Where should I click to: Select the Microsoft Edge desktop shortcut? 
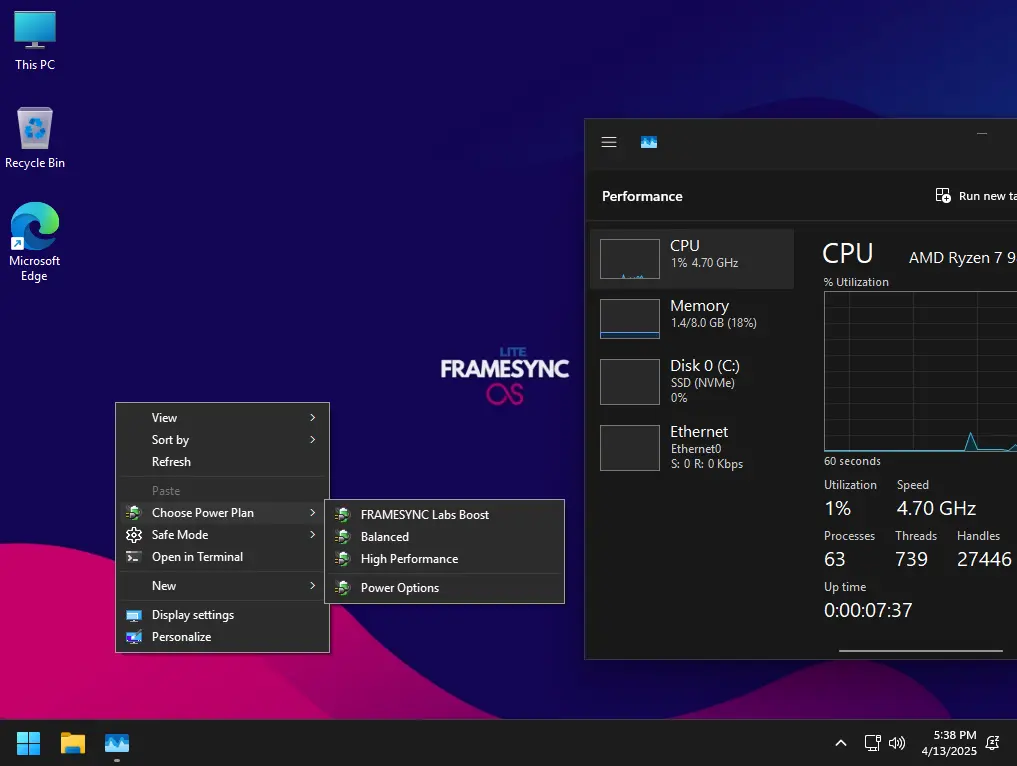click(34, 242)
